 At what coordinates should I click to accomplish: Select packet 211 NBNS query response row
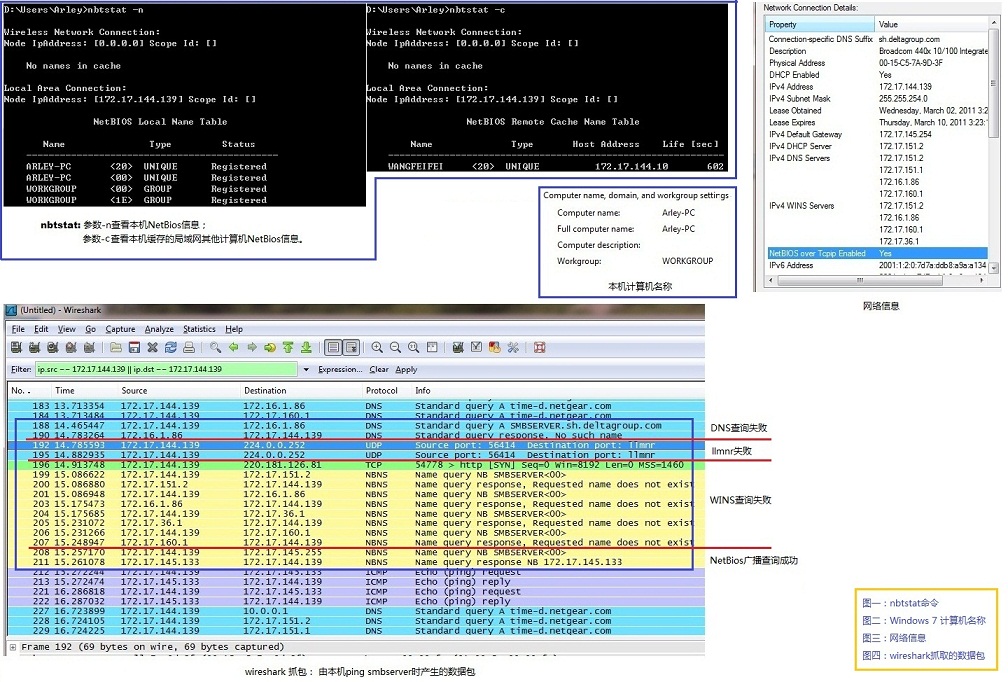(356, 562)
